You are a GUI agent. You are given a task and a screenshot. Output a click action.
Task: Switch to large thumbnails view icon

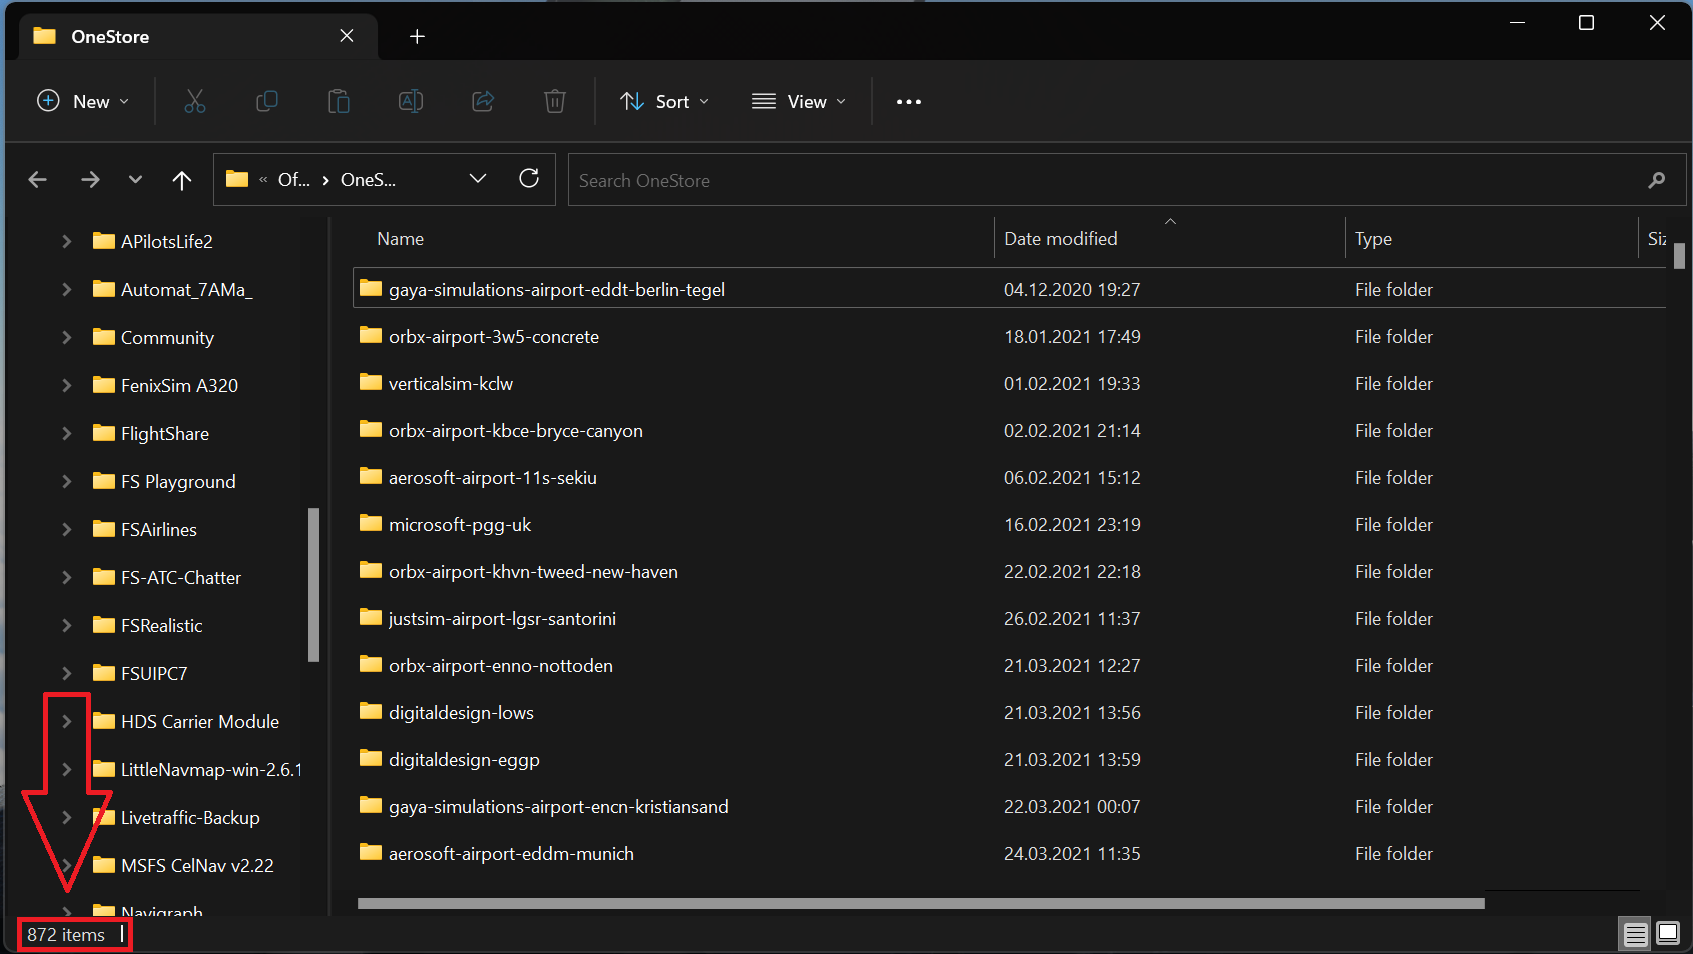(1668, 934)
